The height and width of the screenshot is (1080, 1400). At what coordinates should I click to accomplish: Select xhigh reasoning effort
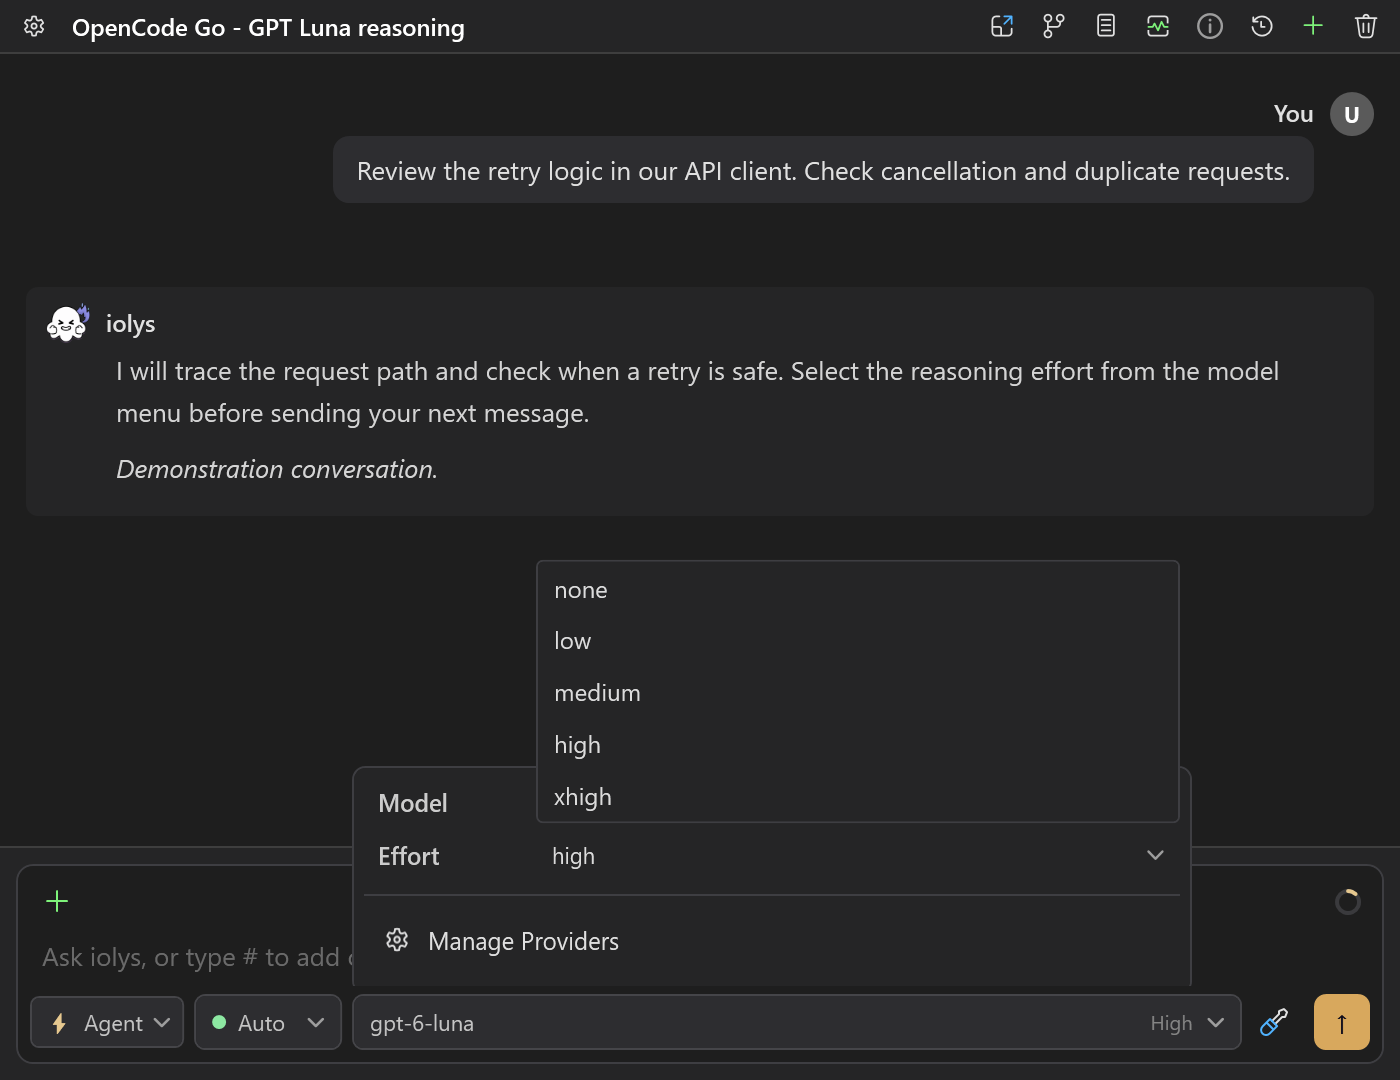click(858, 797)
